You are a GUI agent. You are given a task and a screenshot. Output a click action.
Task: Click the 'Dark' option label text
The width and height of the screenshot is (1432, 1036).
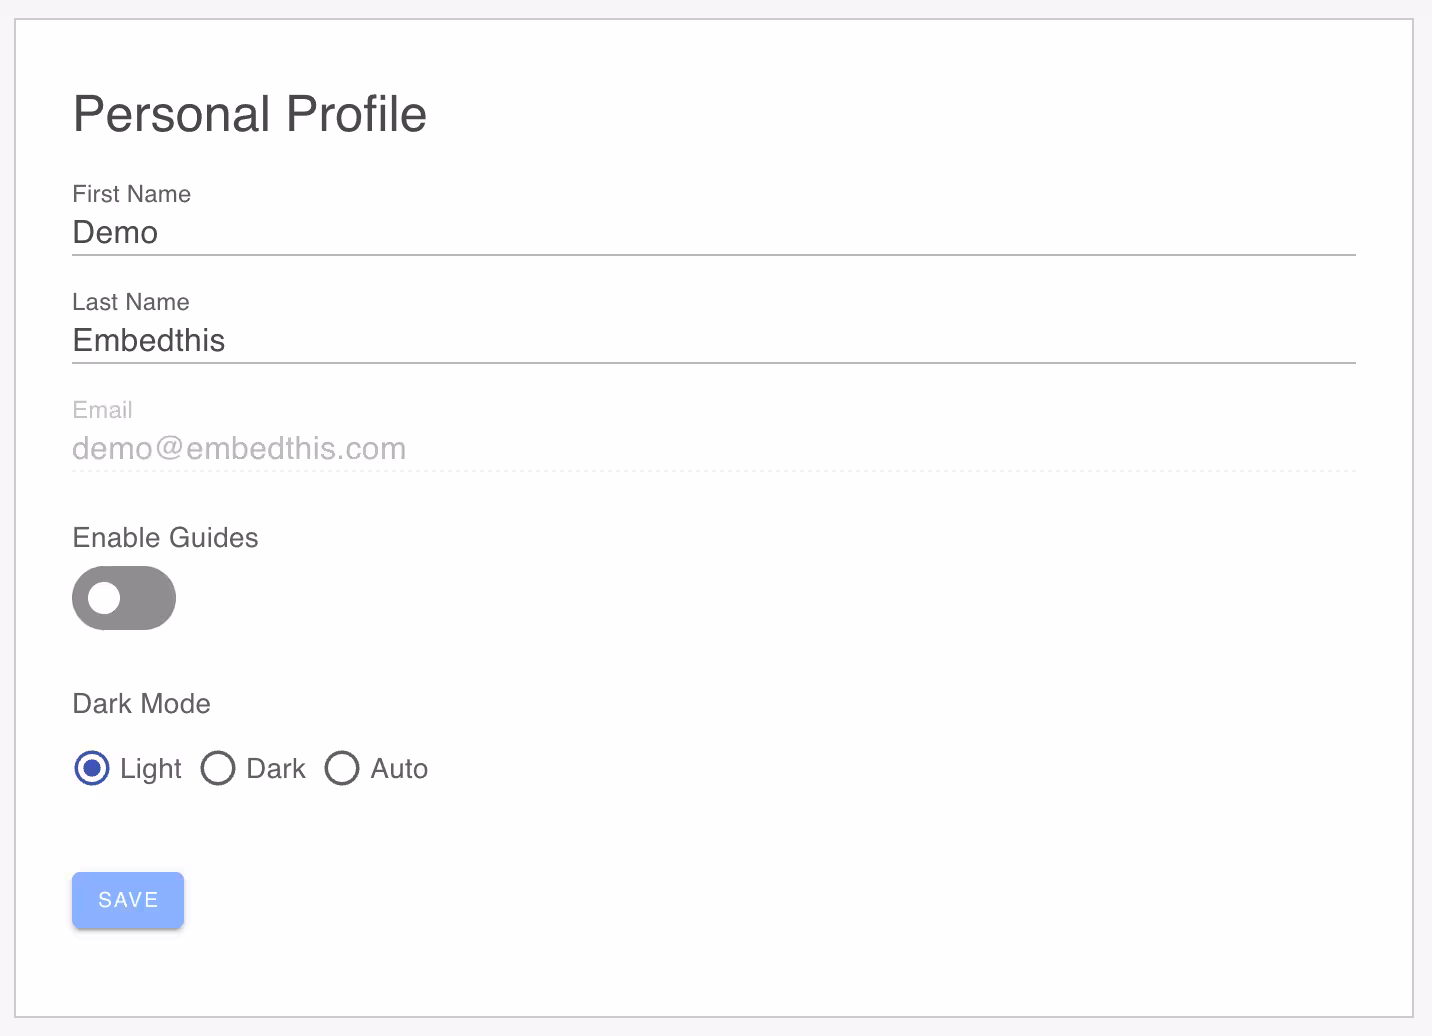tap(275, 769)
